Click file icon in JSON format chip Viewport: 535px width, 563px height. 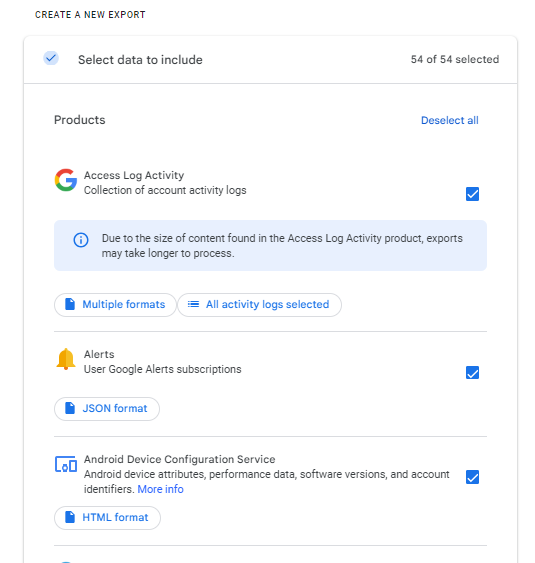pyautogui.click(x=70, y=408)
